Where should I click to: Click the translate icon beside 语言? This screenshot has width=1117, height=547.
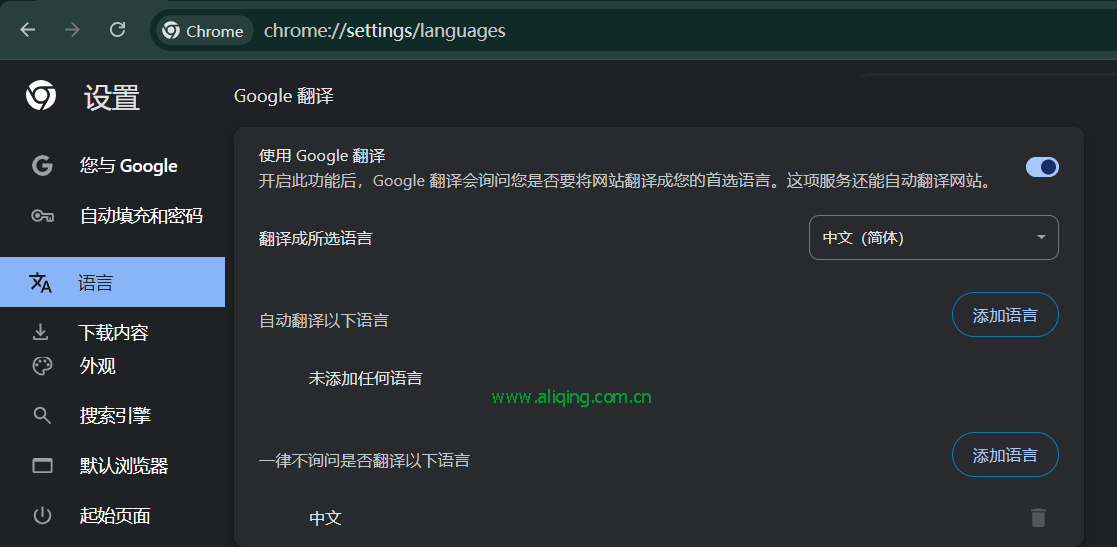(x=41, y=283)
